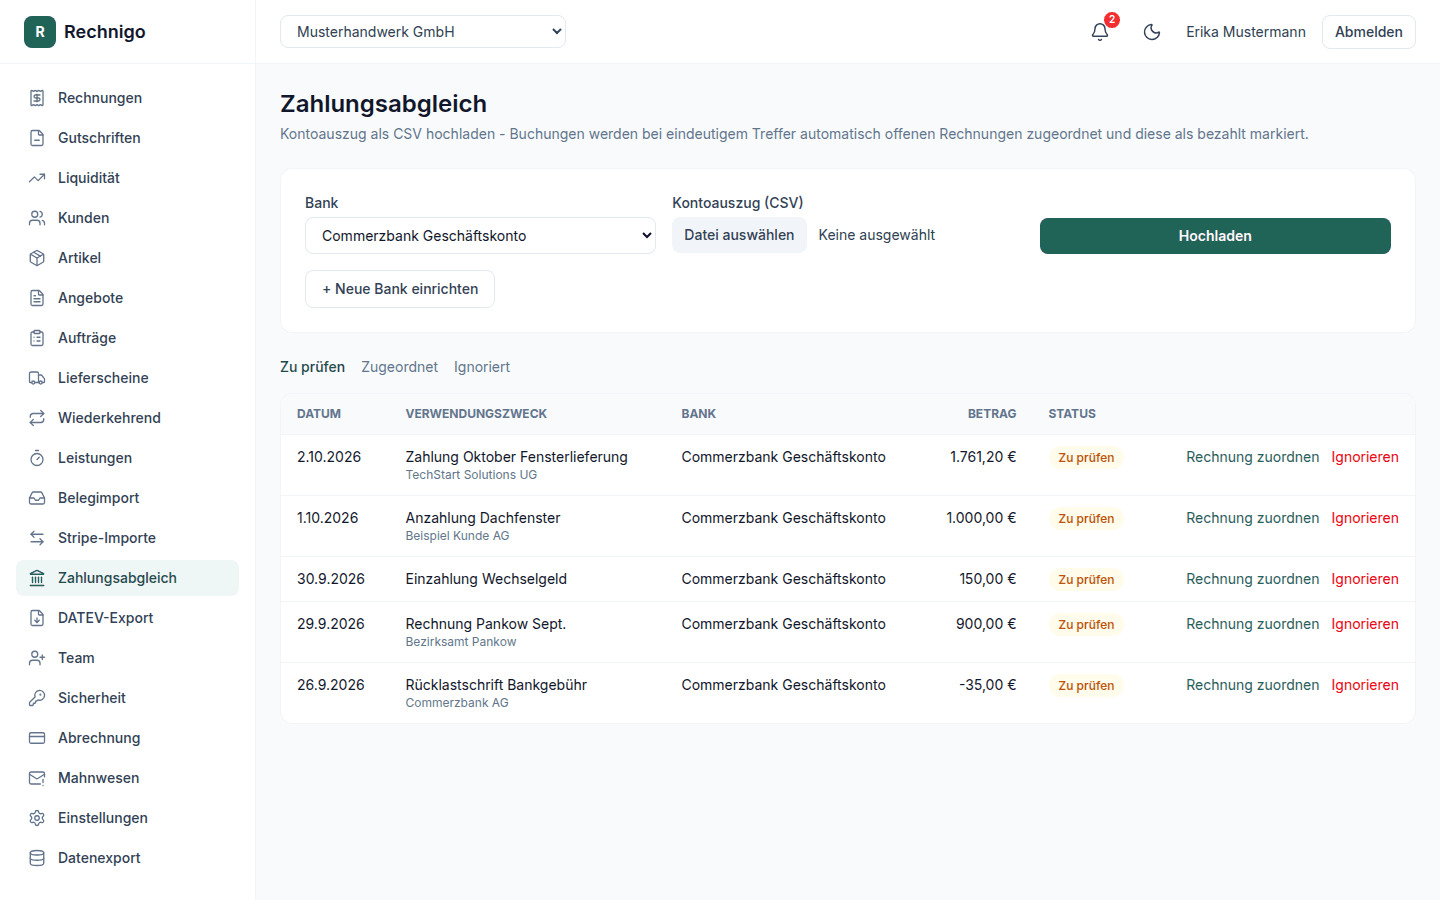The image size is (1440, 900).
Task: Click the Gutschriften document icon
Action: [x=37, y=138]
